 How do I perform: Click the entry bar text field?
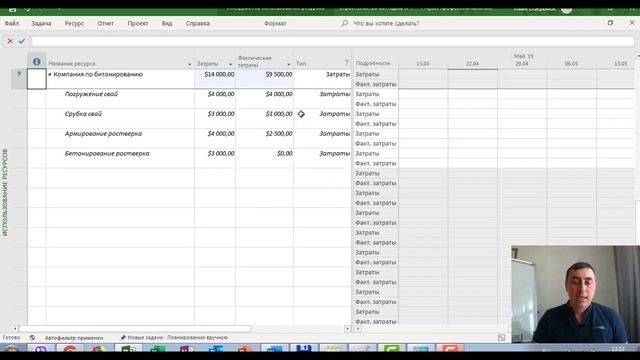coord(333,41)
